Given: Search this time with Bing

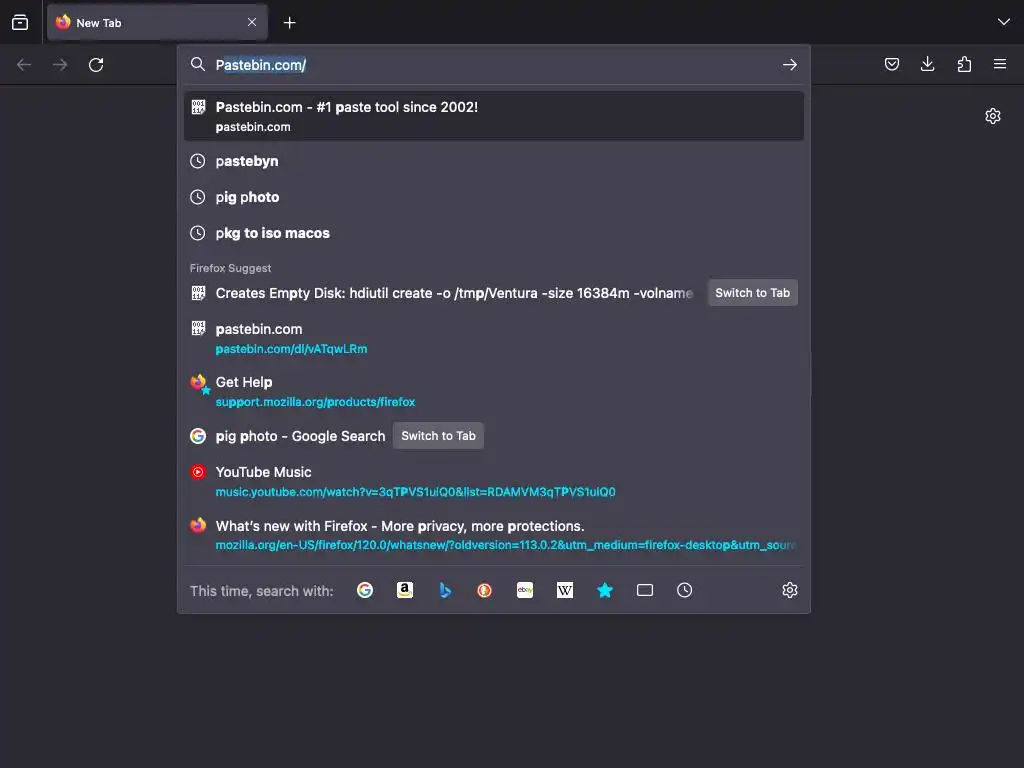Looking at the screenshot, I should 445,590.
